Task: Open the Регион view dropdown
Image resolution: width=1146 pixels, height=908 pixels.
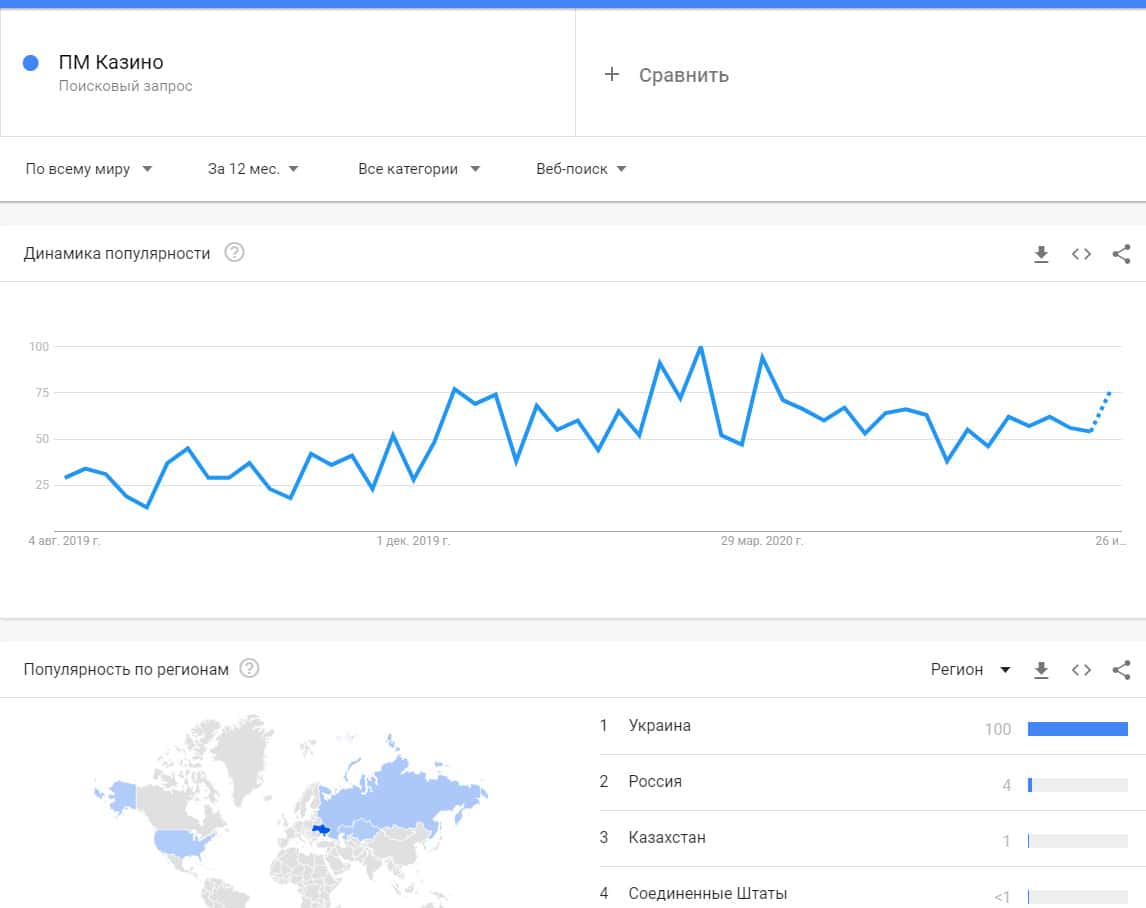Action: [x=970, y=670]
